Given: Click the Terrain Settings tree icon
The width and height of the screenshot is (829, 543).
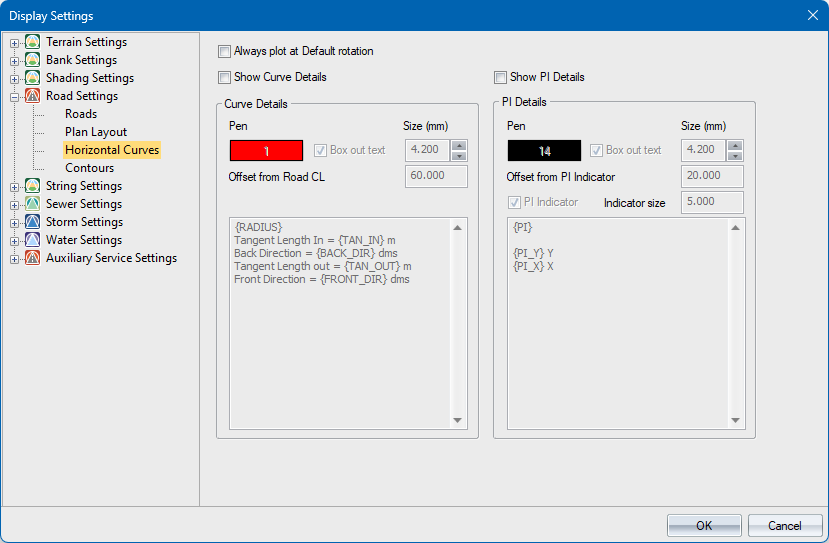Looking at the screenshot, I should 33,42.
